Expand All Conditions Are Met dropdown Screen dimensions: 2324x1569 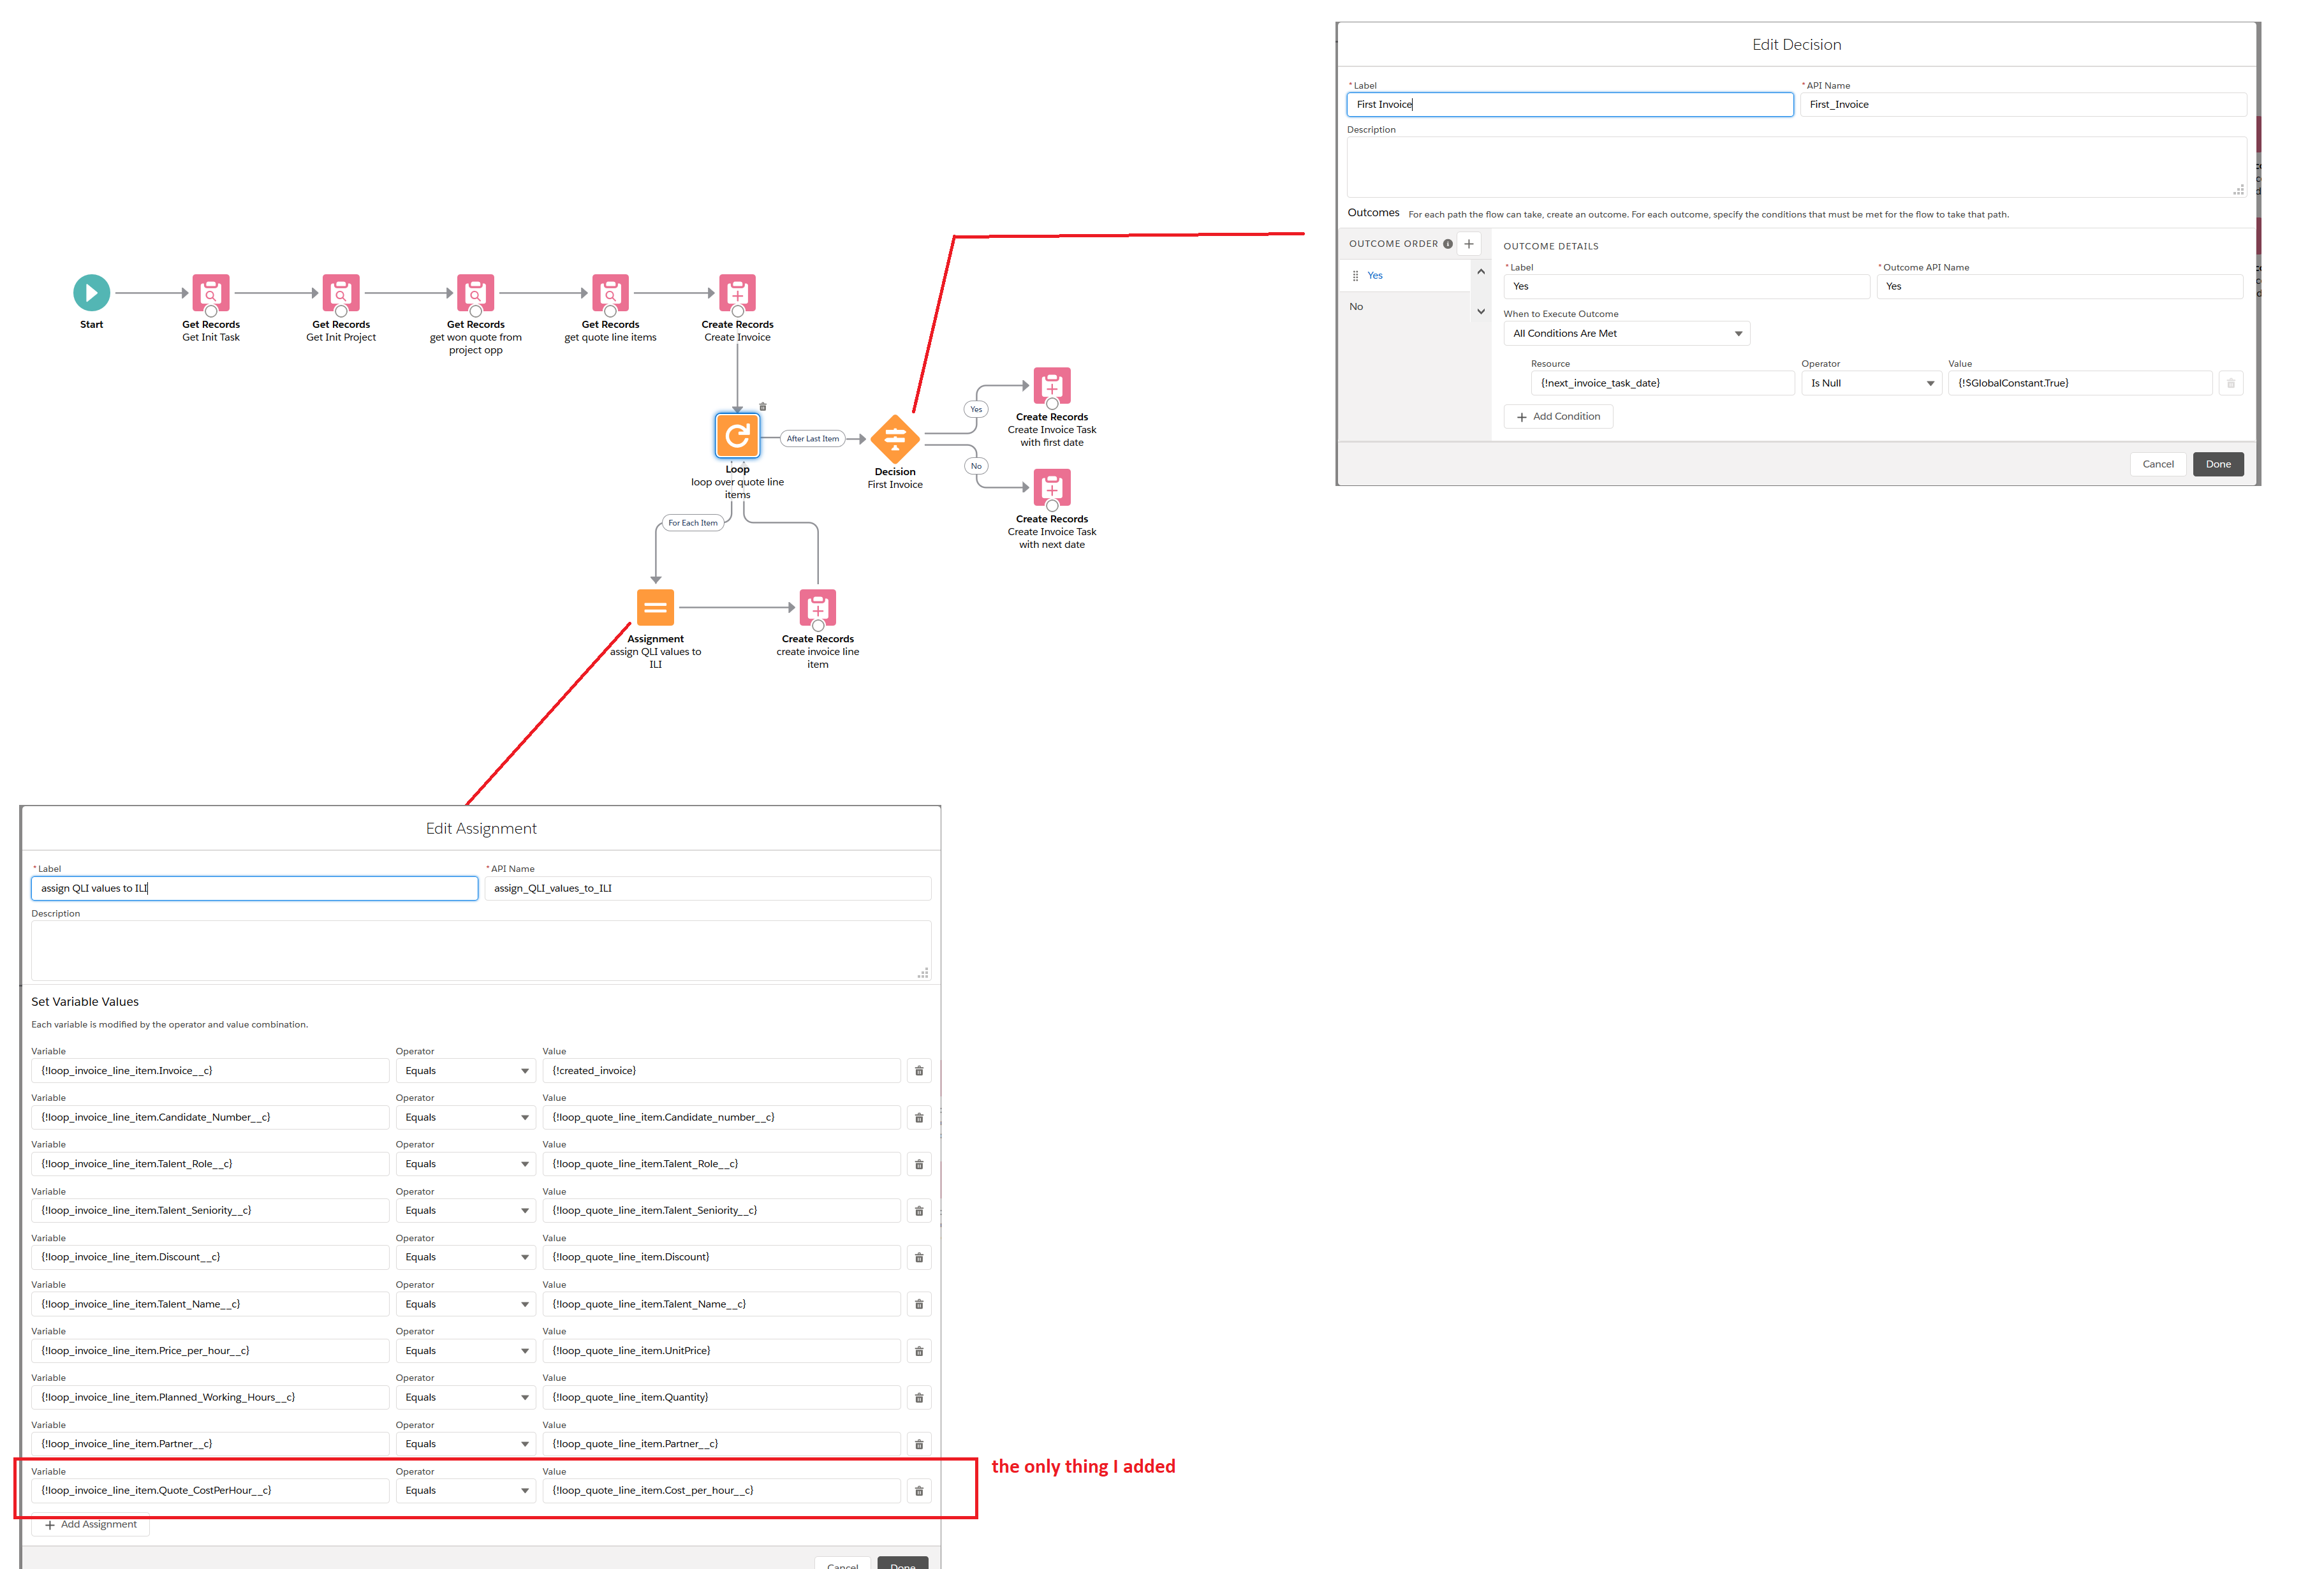1626,334
